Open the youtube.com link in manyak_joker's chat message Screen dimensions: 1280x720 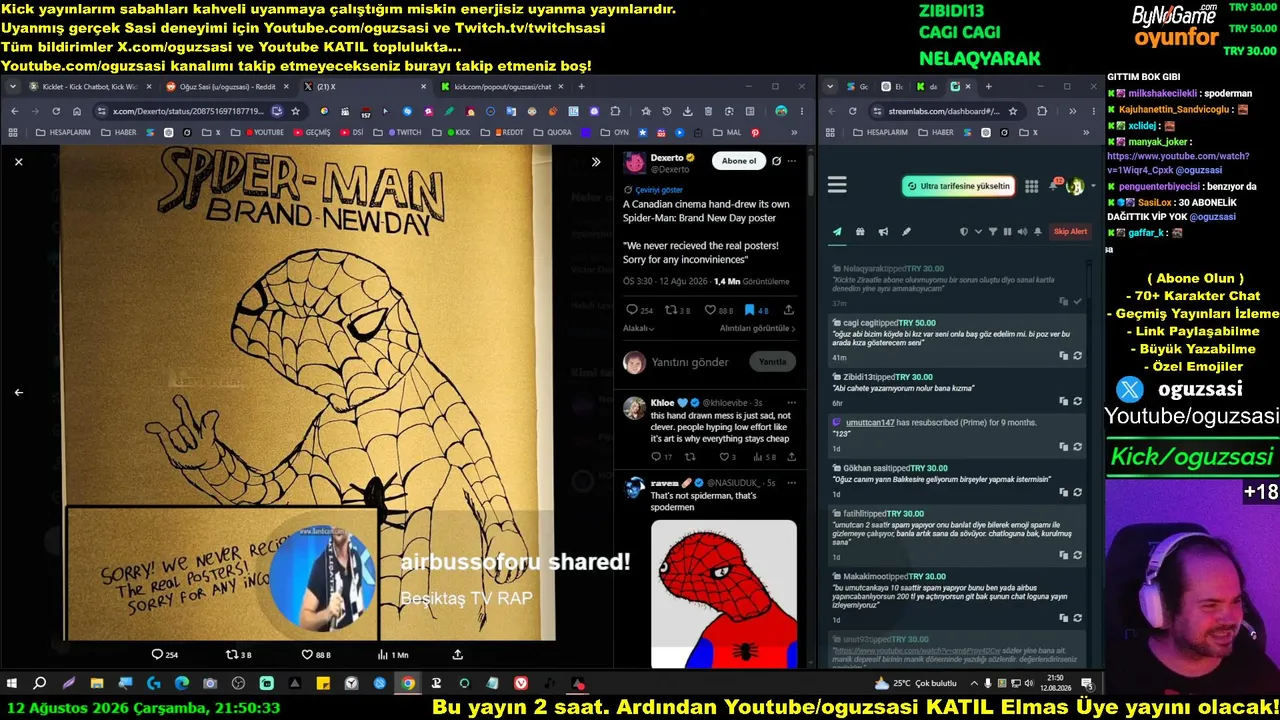point(1178,163)
